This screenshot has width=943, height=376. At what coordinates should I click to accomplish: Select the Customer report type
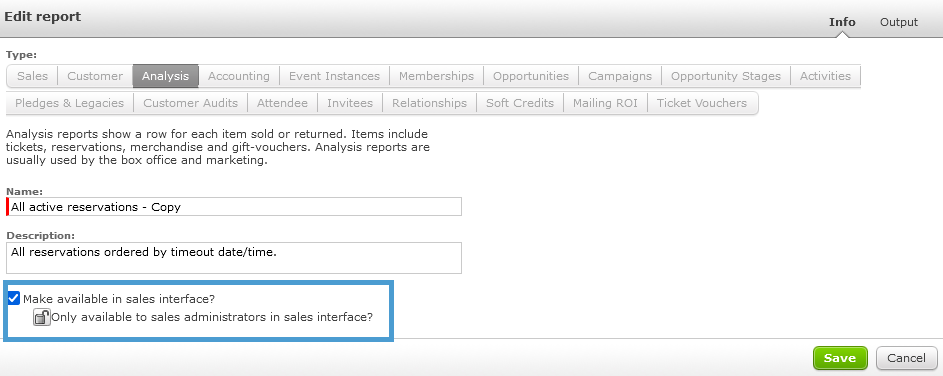click(x=95, y=76)
